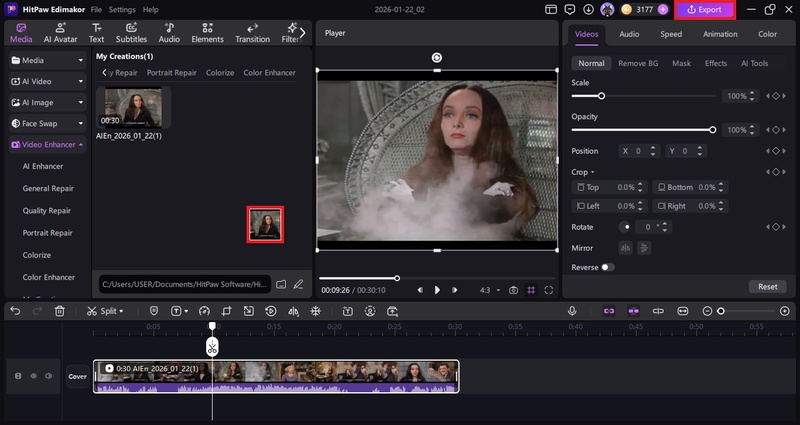Undo the last edit in timeline toolbar
This screenshot has height=425, width=800.
tap(15, 311)
